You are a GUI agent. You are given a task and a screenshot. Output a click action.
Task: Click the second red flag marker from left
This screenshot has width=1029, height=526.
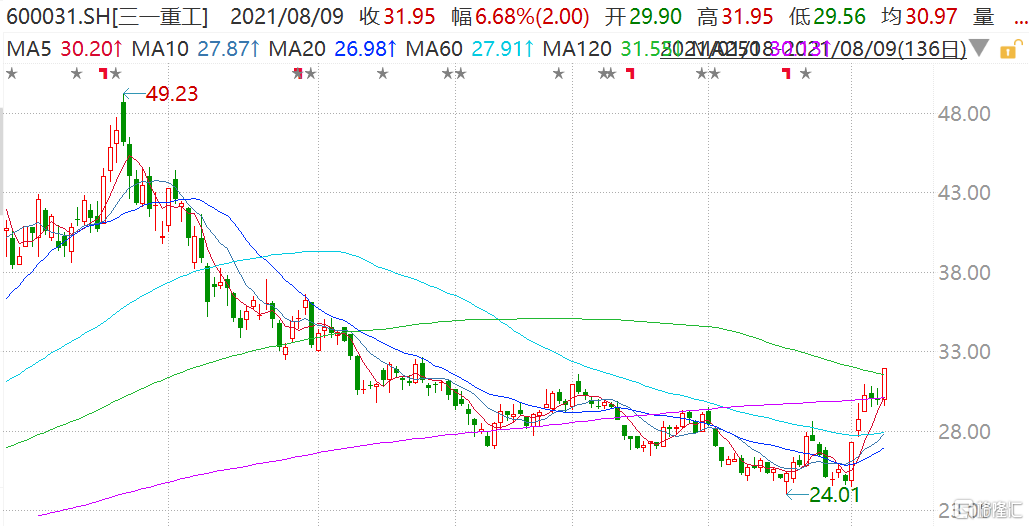pos(297,73)
